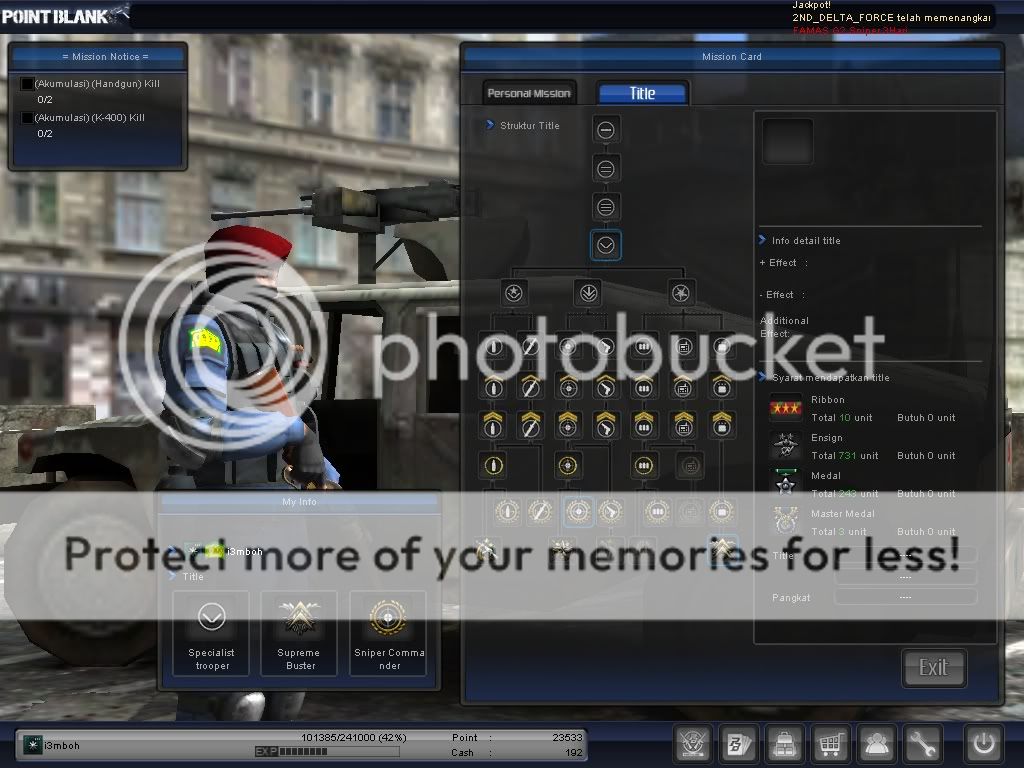This screenshot has width=1024, height=768.
Task: Click the 'Info detail title' heading
Action: (806, 240)
